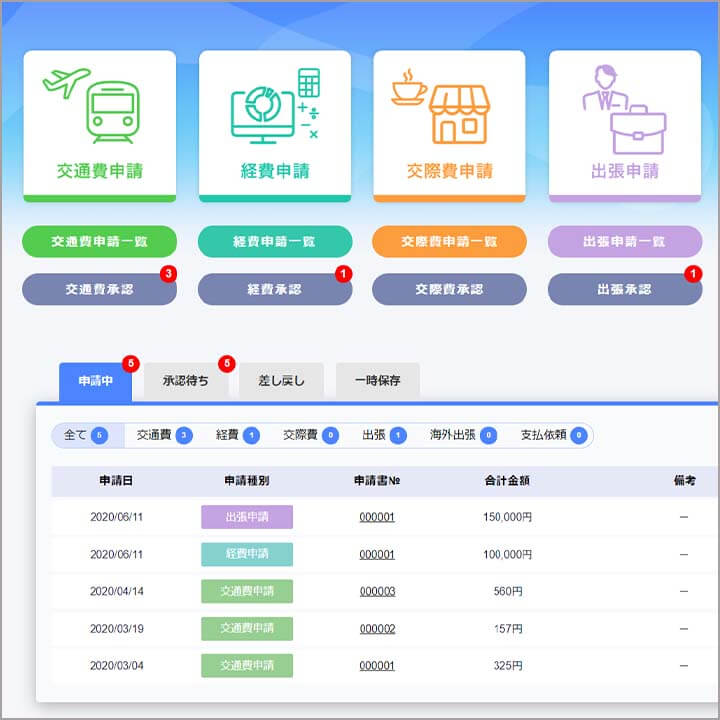This screenshot has height=720, width=720.
Task: Open application 000002 dated 2020/03/19
Action: pos(377,629)
